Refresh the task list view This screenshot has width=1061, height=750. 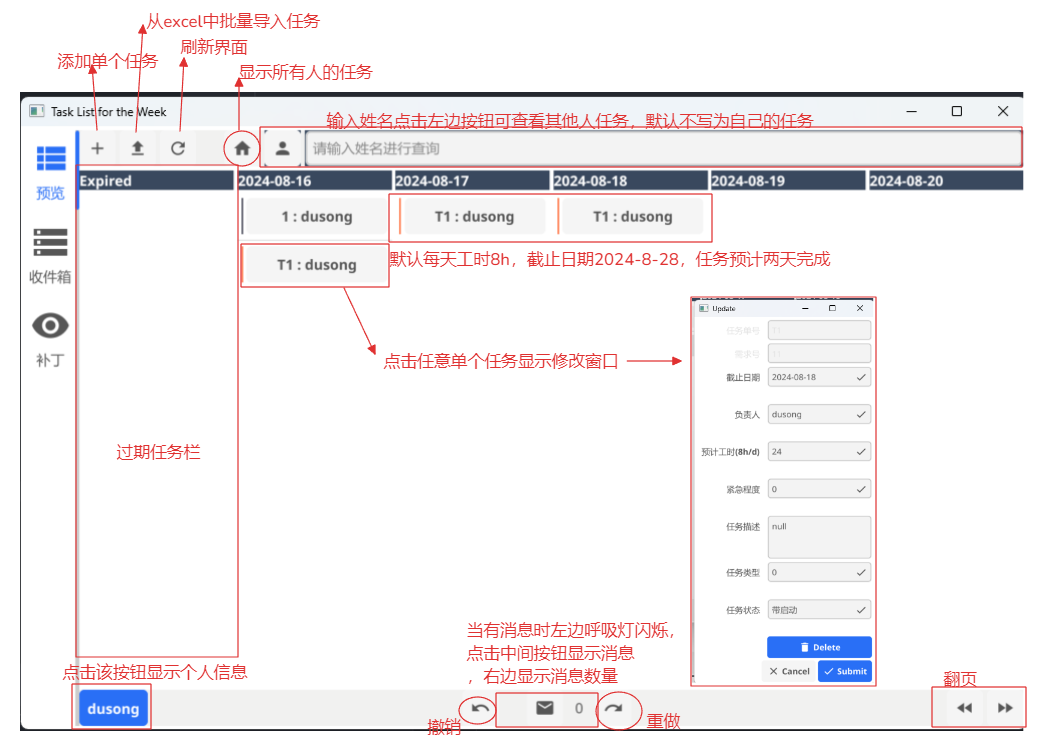point(178,148)
